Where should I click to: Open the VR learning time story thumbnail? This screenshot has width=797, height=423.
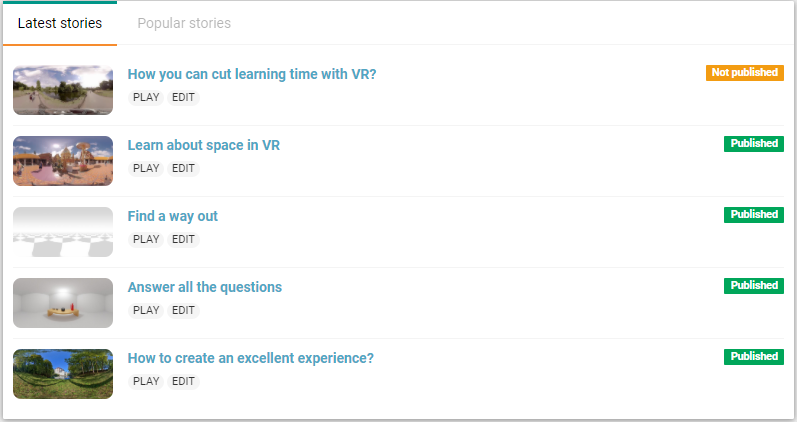[x=63, y=90]
